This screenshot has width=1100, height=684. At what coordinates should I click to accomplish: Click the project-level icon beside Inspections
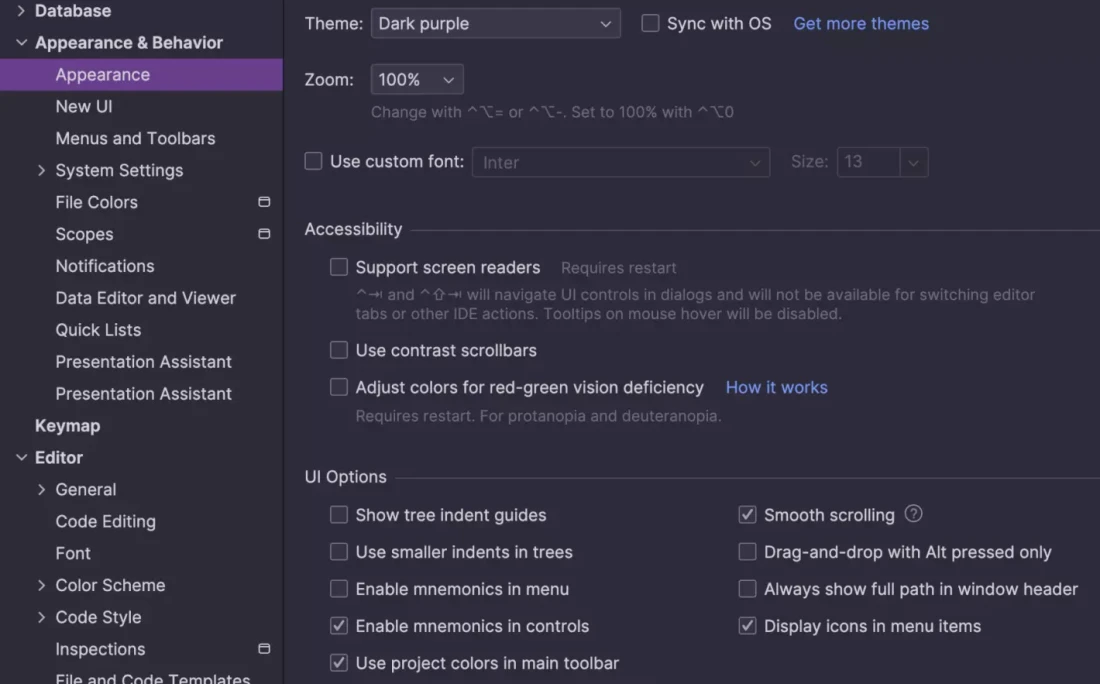tap(264, 649)
